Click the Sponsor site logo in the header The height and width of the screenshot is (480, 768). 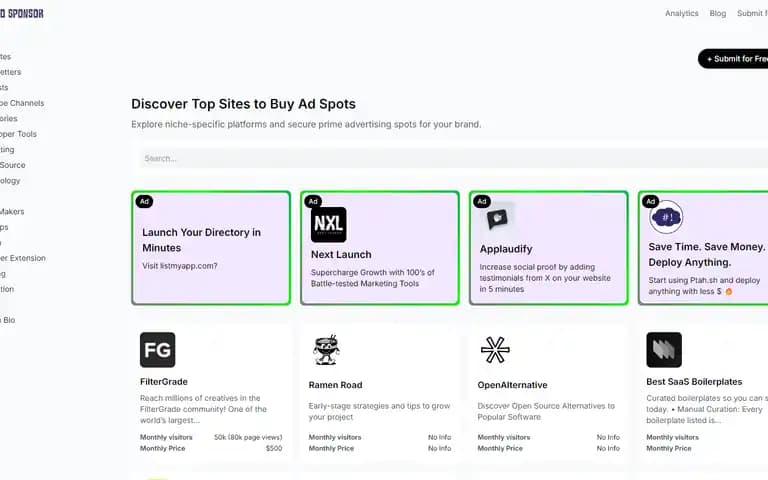point(22,13)
